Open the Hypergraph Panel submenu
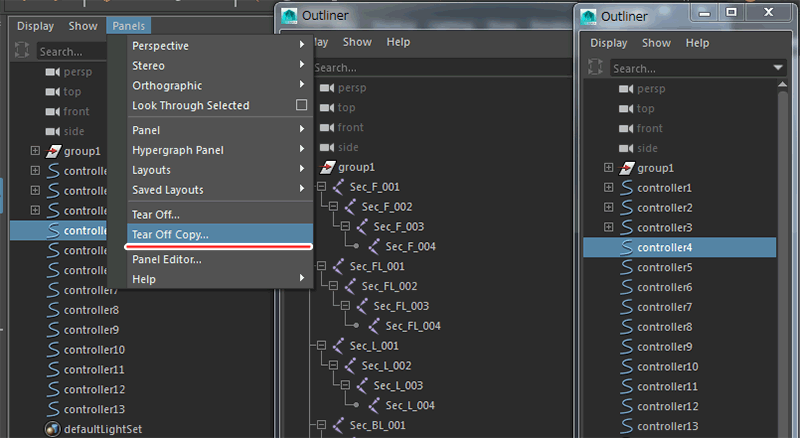Screen dimensions: 800x438 click(178, 150)
